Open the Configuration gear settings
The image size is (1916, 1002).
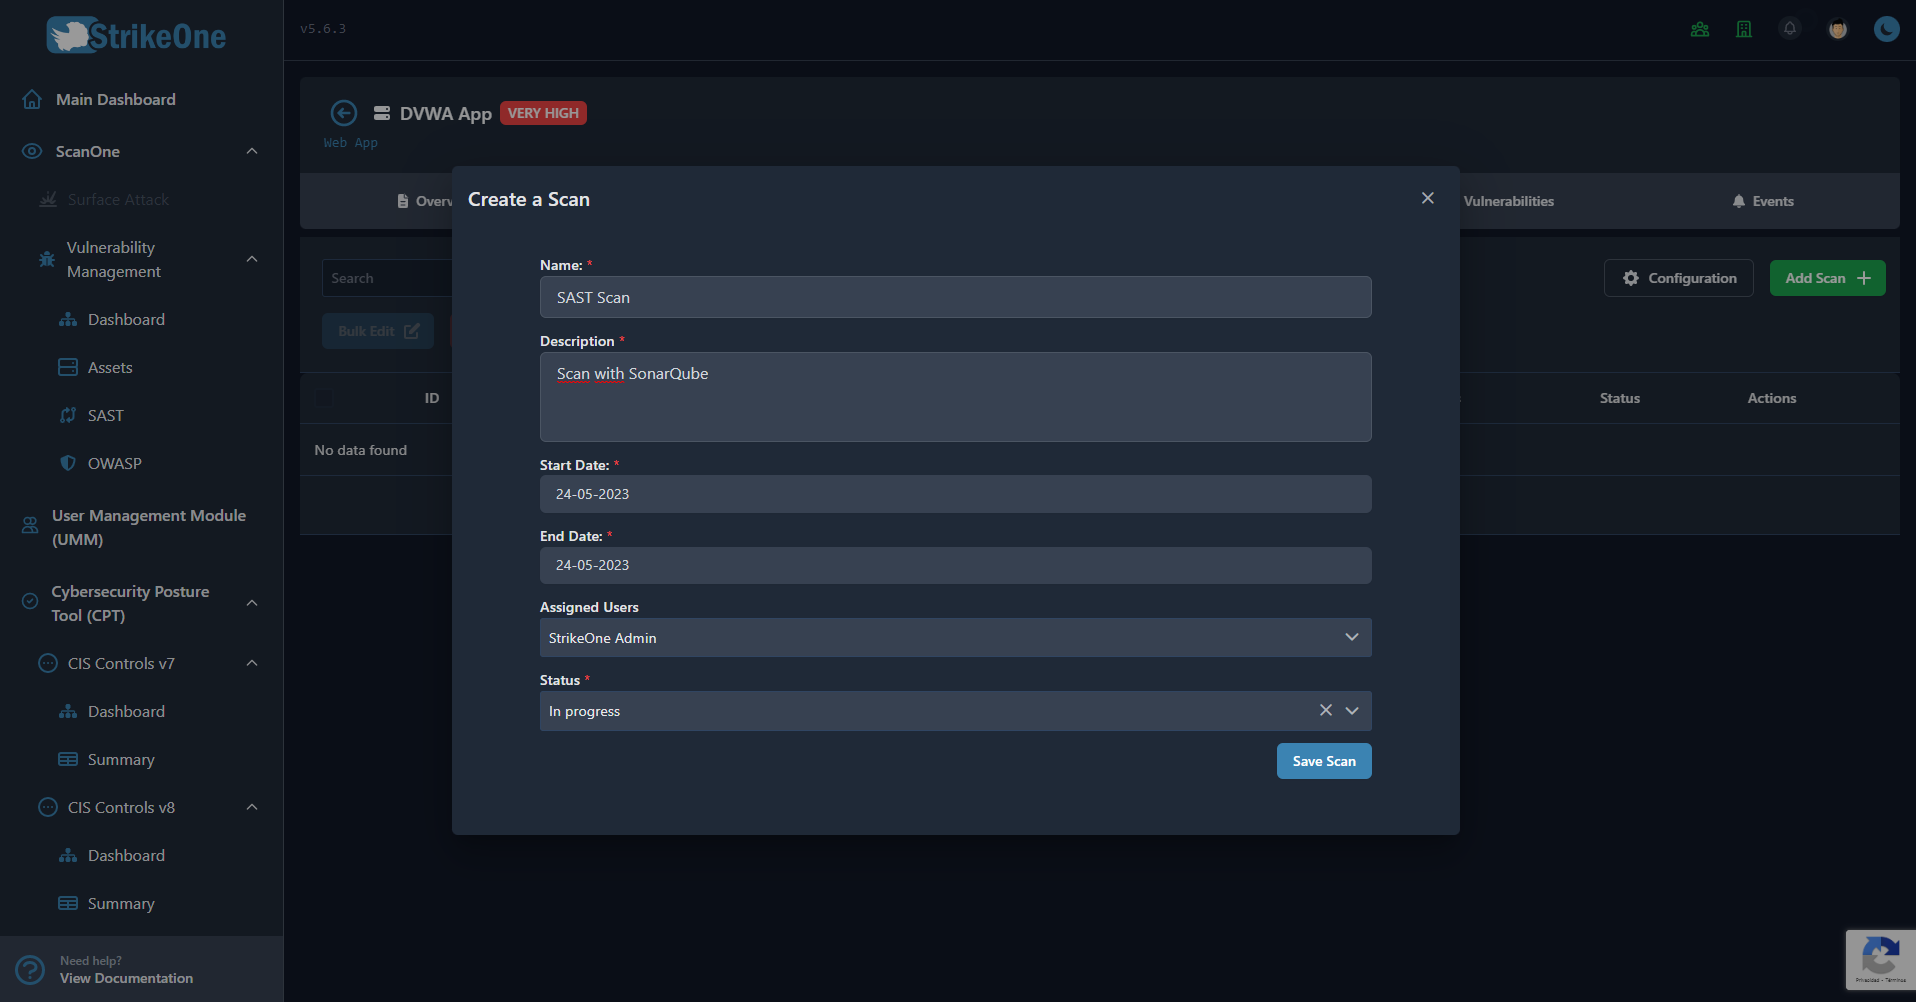[x=1678, y=277]
